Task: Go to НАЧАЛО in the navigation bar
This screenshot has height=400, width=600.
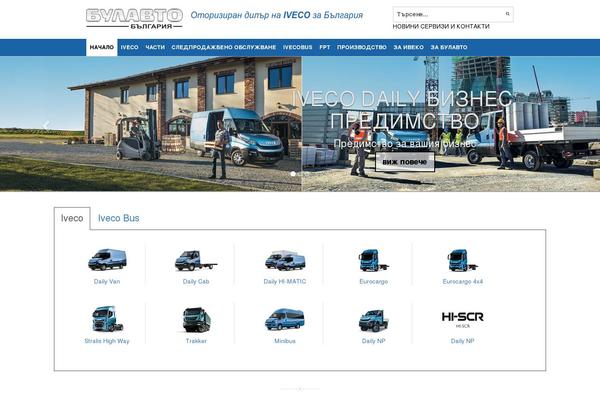Action: [x=102, y=47]
